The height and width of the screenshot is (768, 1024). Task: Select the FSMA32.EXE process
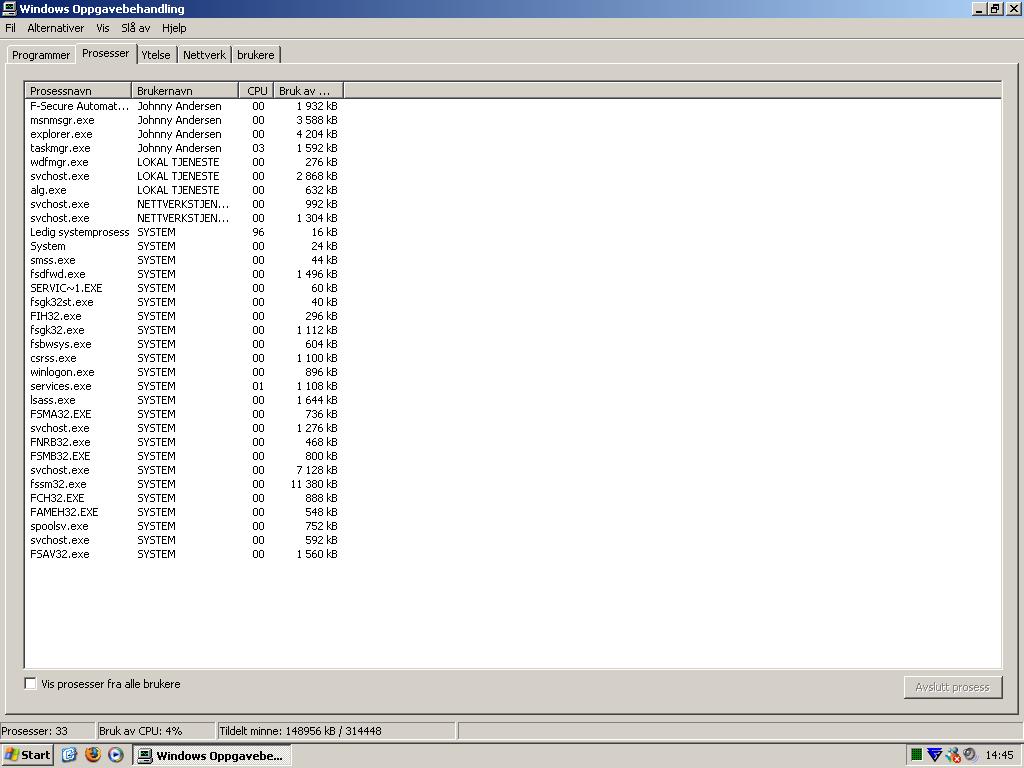(184, 414)
